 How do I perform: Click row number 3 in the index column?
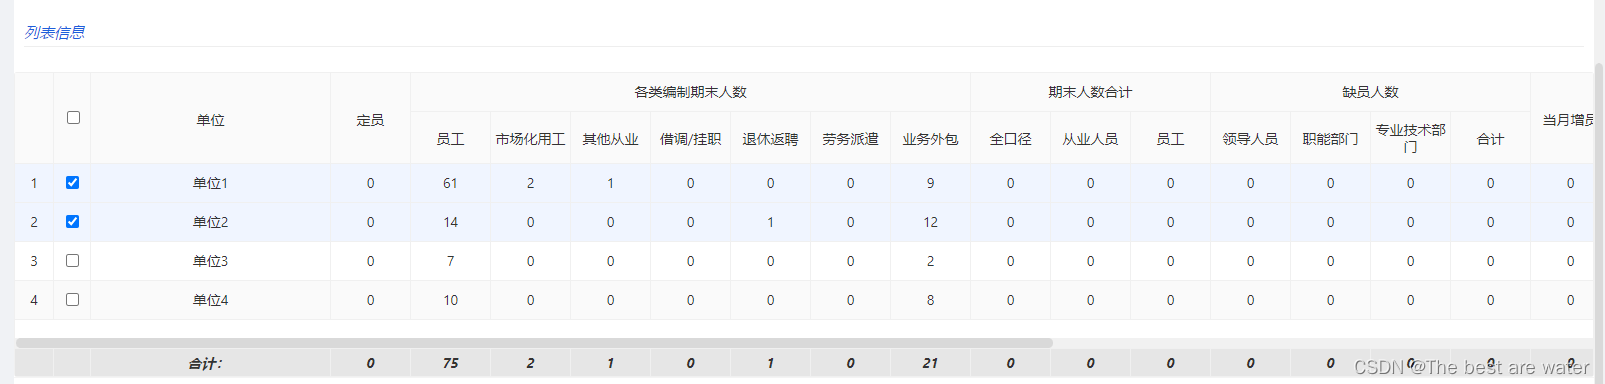[34, 261]
